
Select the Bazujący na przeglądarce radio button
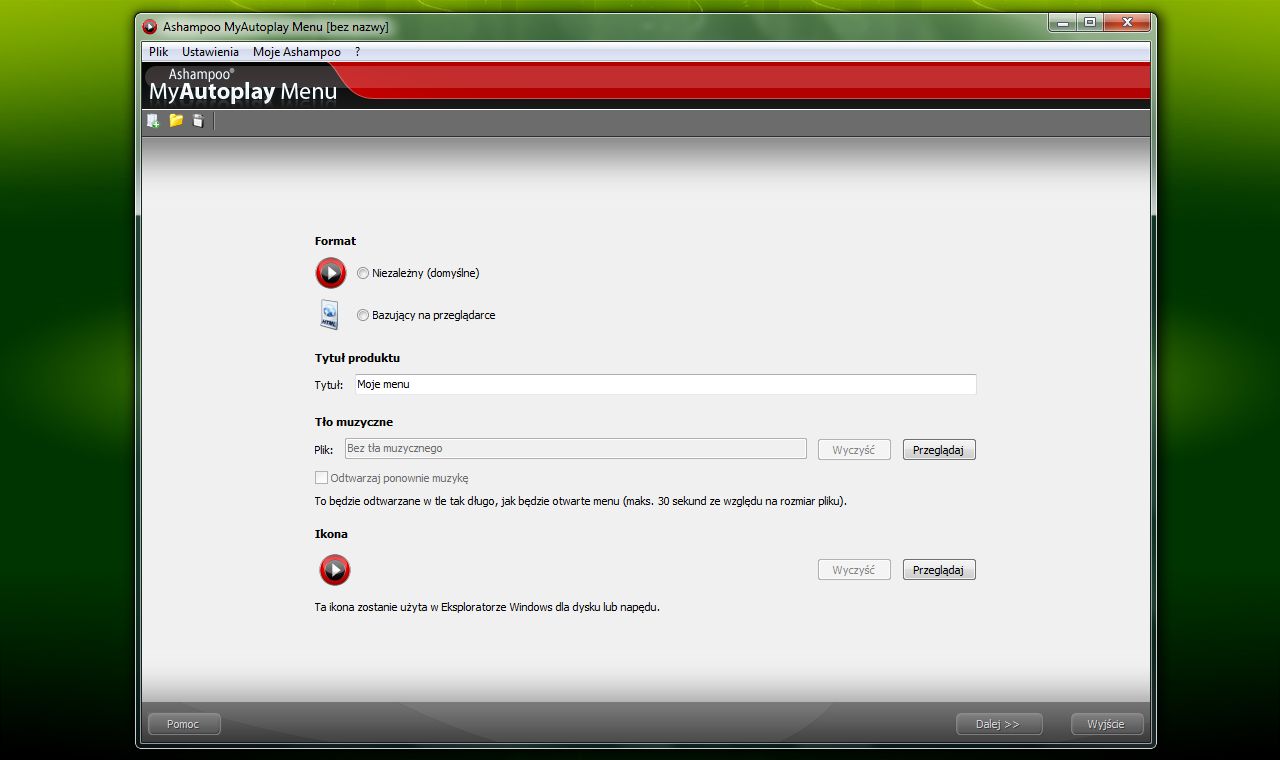363,315
